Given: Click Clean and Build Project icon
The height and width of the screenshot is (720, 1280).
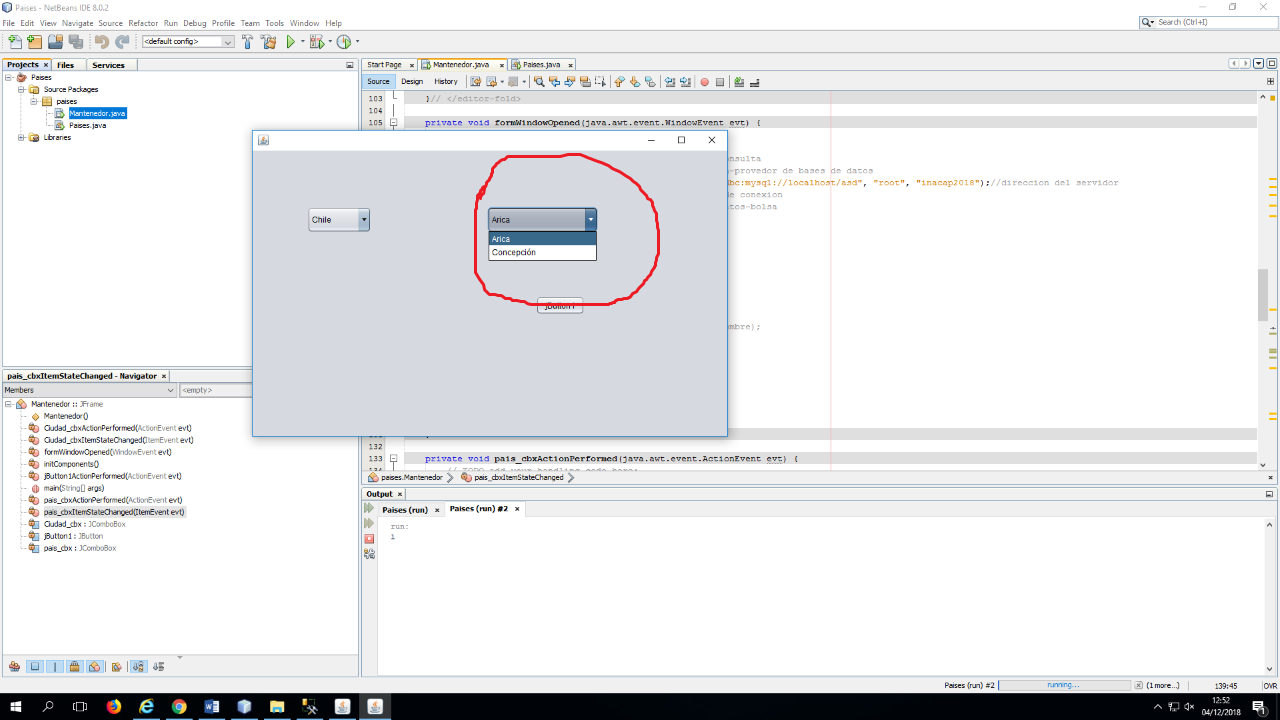Looking at the screenshot, I should click(x=268, y=42).
